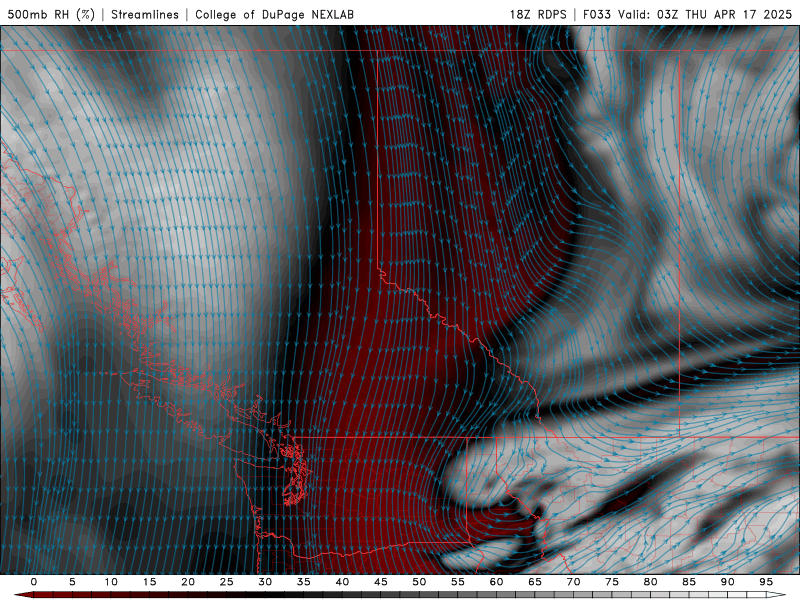Click the colorbar label "5"
This screenshot has width=800, height=600.
pyautogui.click(x=72, y=582)
